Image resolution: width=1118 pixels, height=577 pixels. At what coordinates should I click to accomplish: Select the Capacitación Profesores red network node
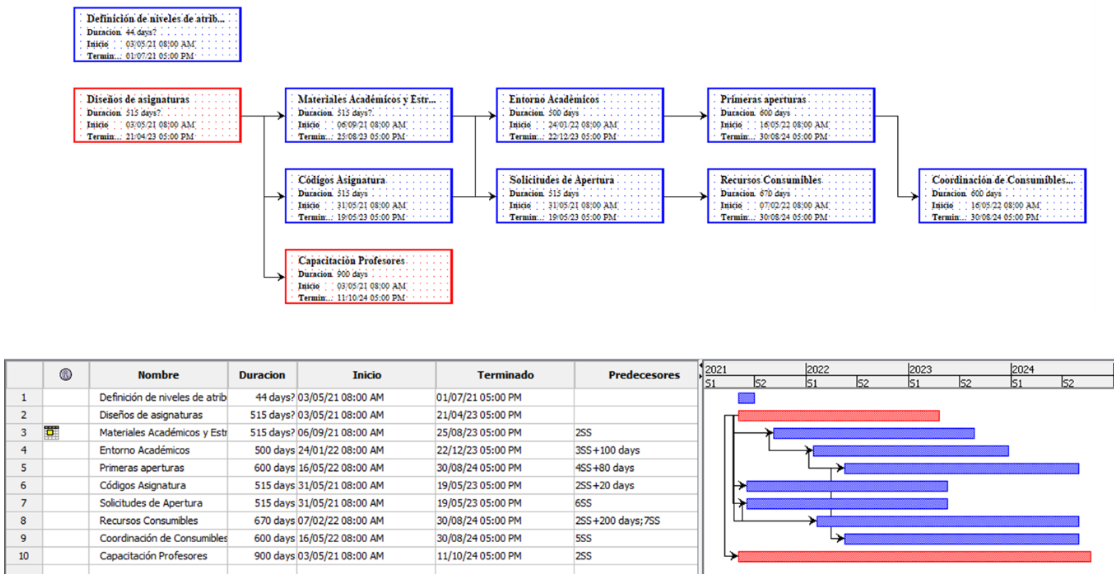368,276
